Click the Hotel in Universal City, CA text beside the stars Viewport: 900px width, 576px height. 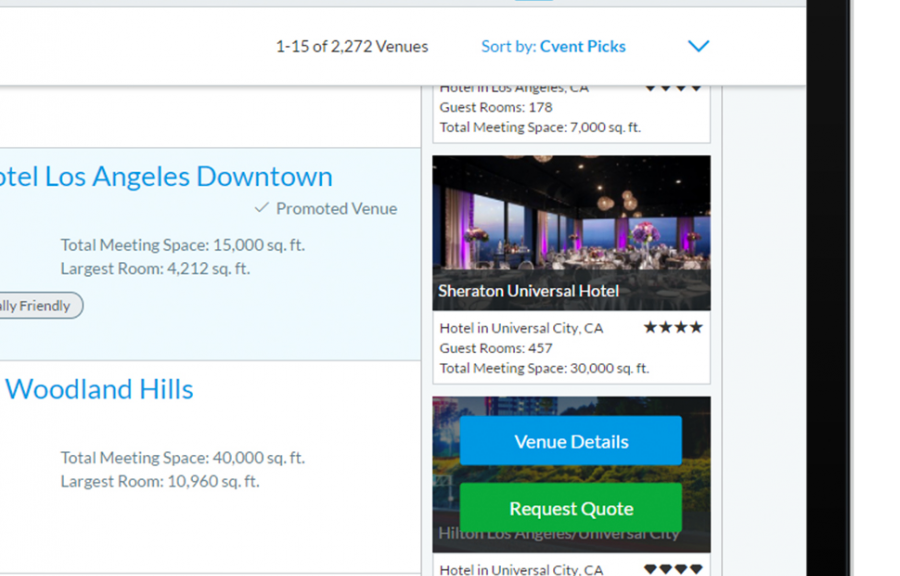point(521,328)
